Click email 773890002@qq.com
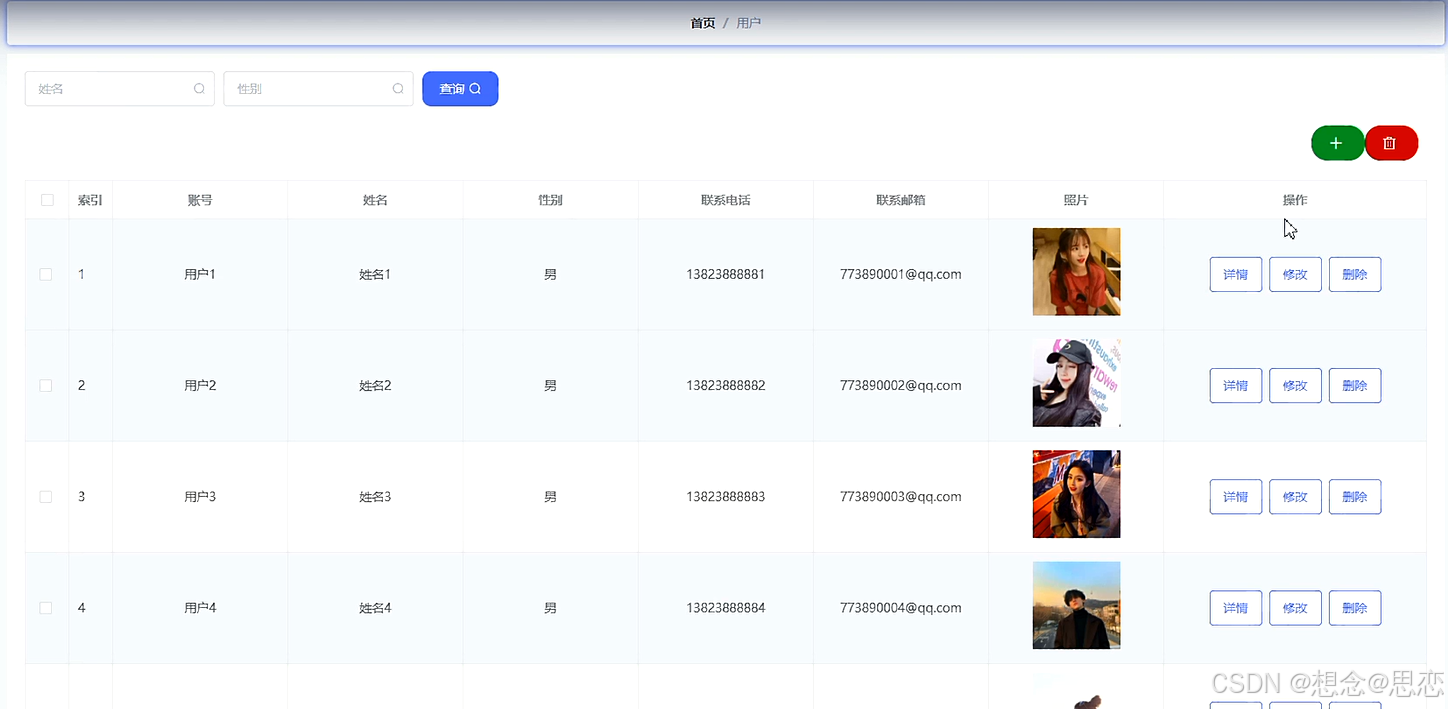Viewport: 1448px width, 709px height. point(901,385)
